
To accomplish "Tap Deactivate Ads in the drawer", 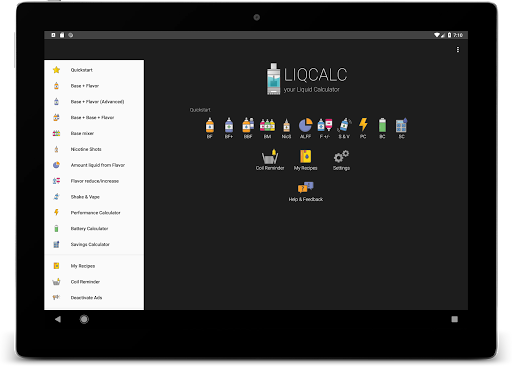I will pos(94,298).
